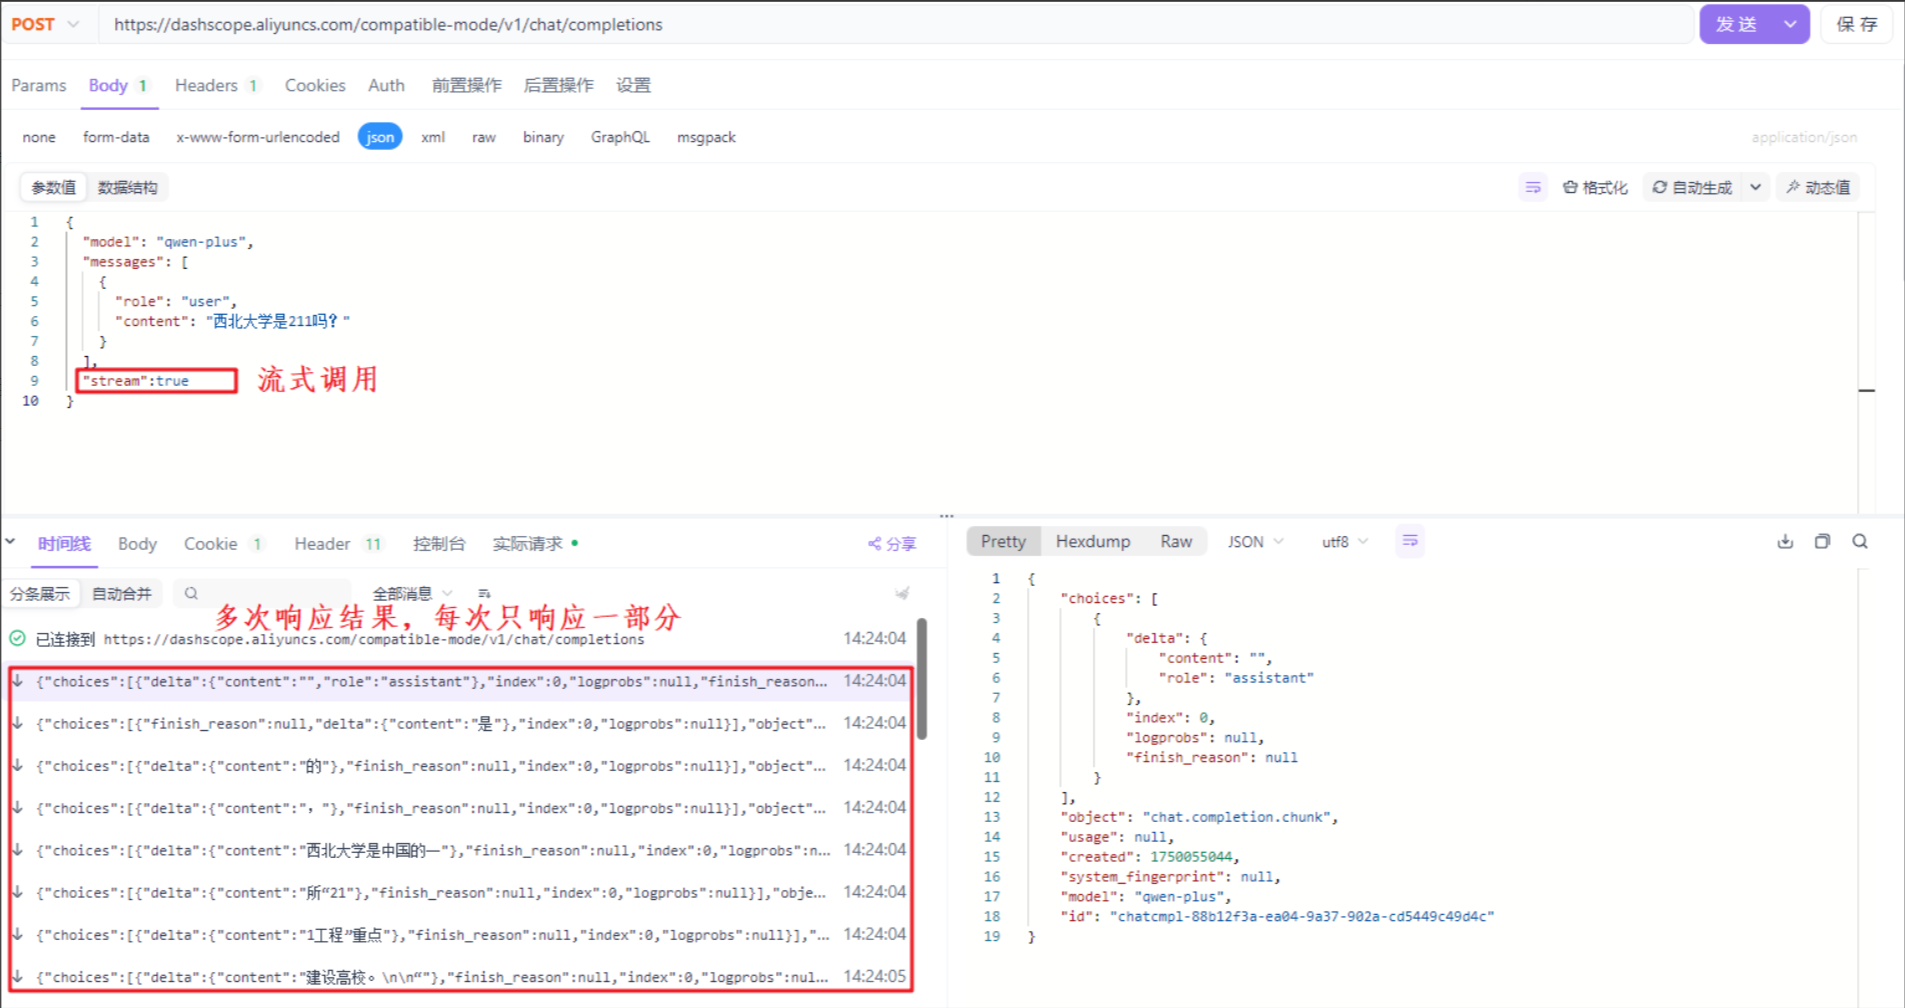This screenshot has width=1905, height=1008.
Task: Select the binary body type
Action: (543, 137)
